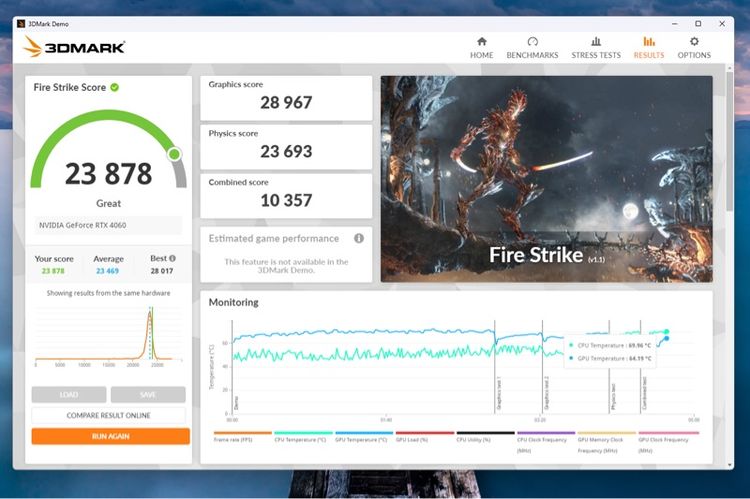Viewport: 750px width, 499px height.
Task: Click the Combined score value 10 357
Action: [x=286, y=200]
